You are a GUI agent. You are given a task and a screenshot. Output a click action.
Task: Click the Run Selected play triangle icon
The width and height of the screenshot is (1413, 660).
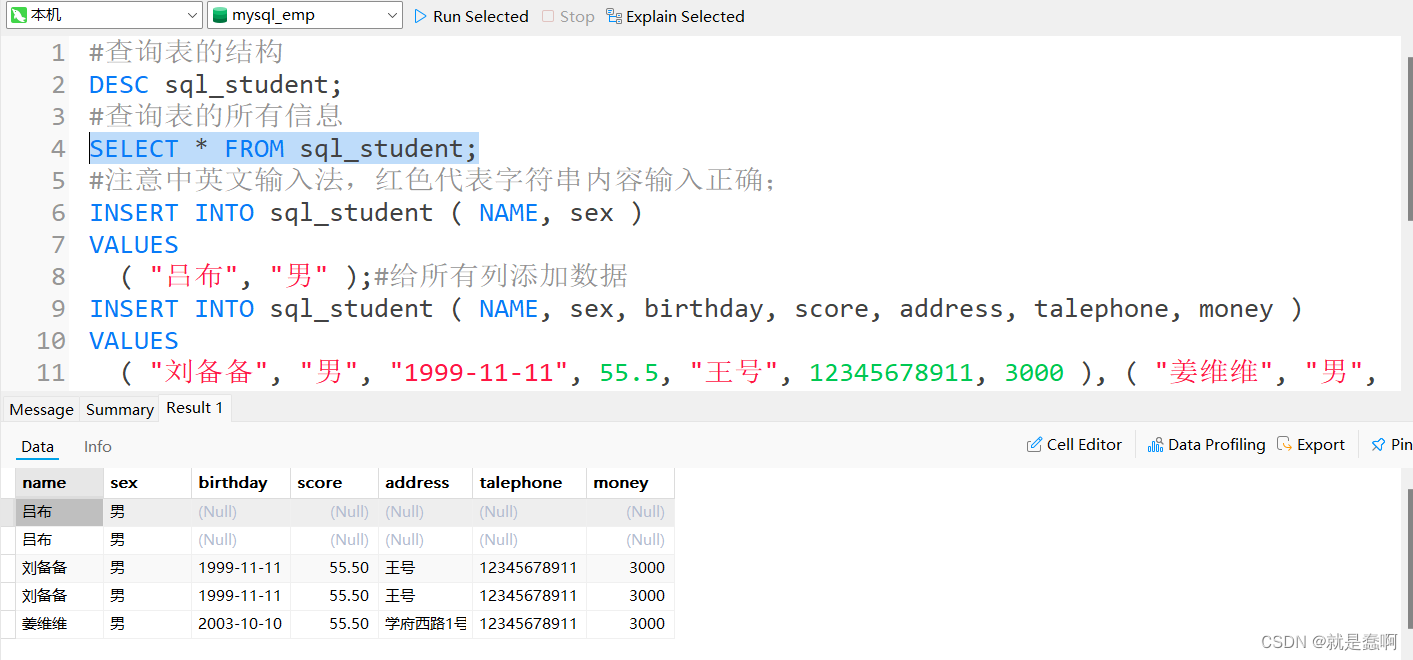(423, 16)
